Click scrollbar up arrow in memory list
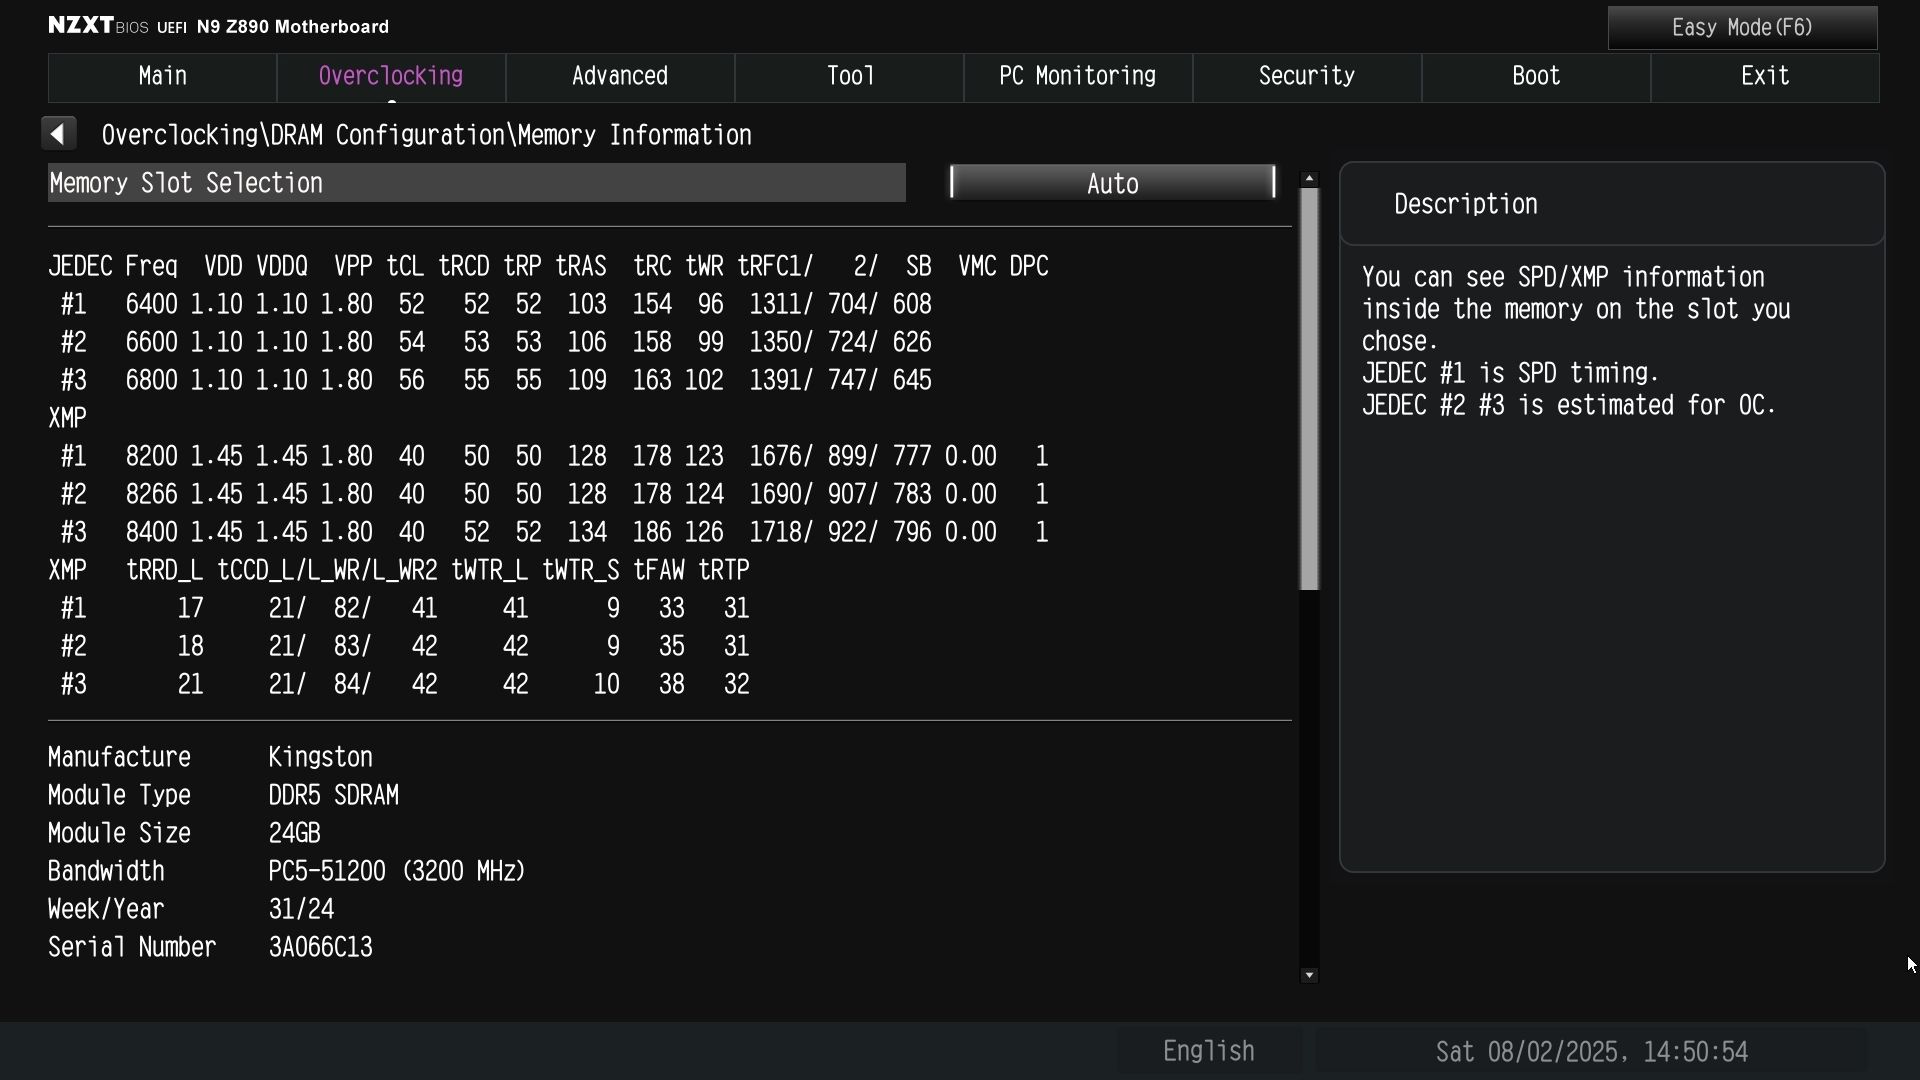 pos(1309,178)
